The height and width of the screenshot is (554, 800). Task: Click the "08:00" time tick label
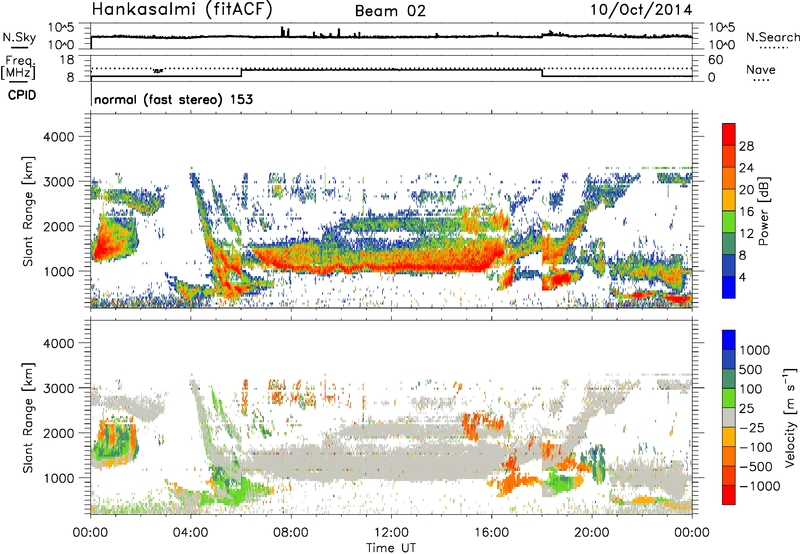pyautogui.click(x=291, y=533)
